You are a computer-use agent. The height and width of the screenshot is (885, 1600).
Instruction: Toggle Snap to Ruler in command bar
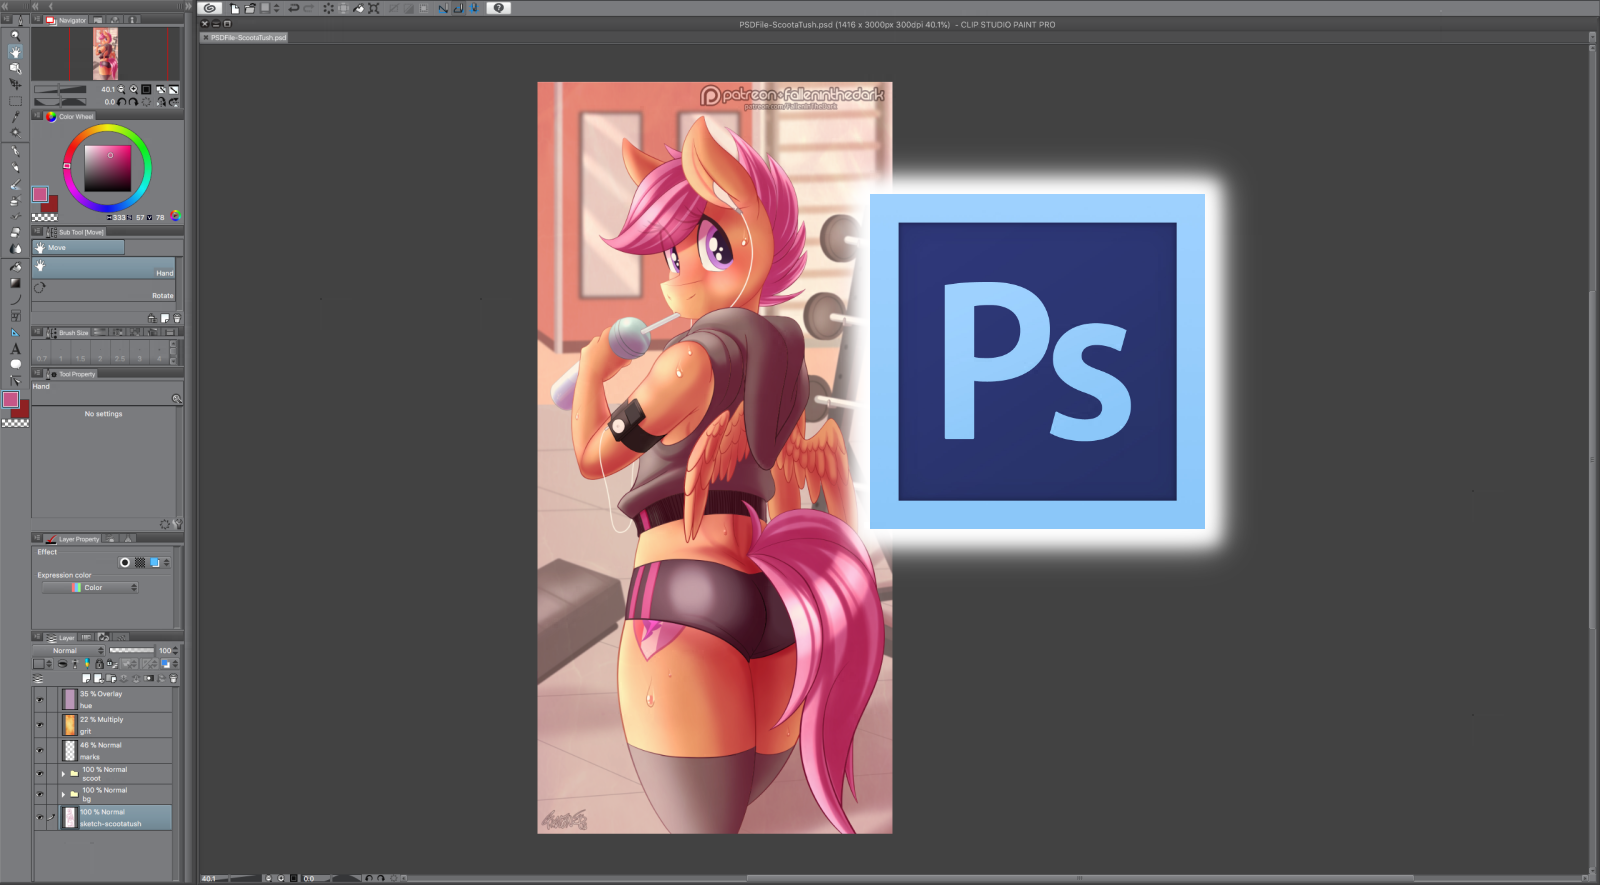(x=443, y=8)
